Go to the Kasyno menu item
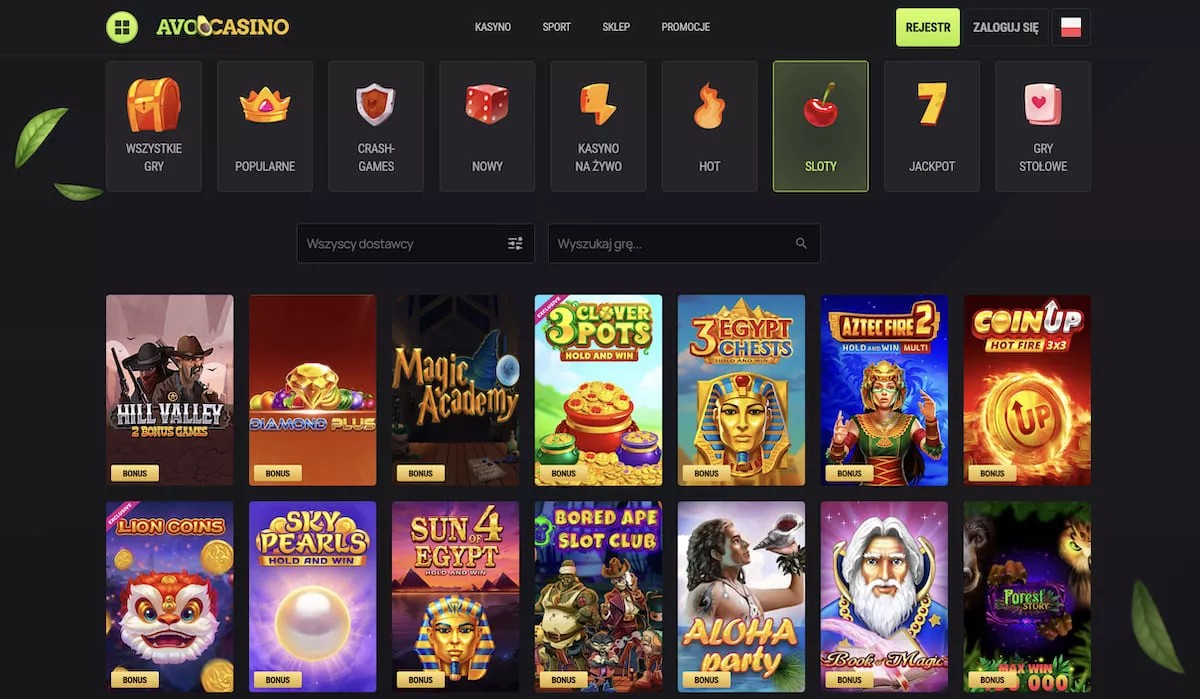 click(x=493, y=27)
